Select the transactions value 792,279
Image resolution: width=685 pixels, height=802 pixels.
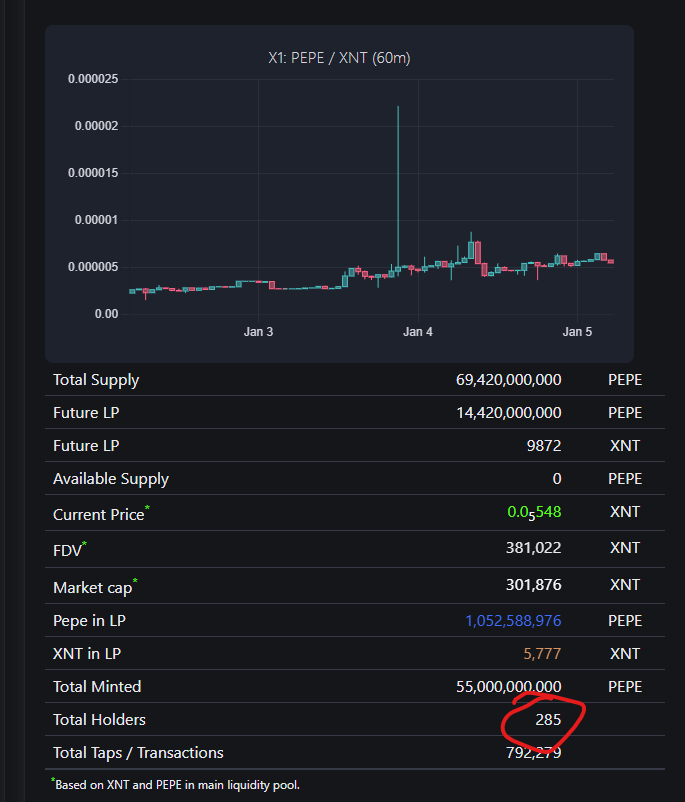tap(534, 753)
